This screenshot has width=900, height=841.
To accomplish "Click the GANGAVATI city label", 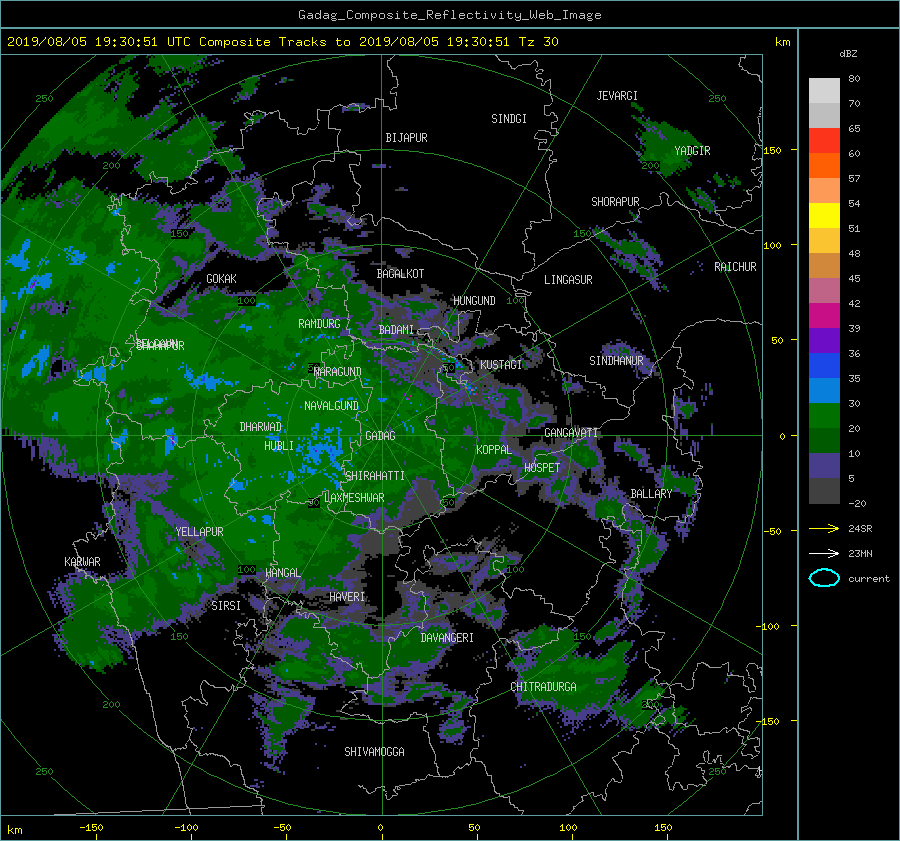I will 571,433.
